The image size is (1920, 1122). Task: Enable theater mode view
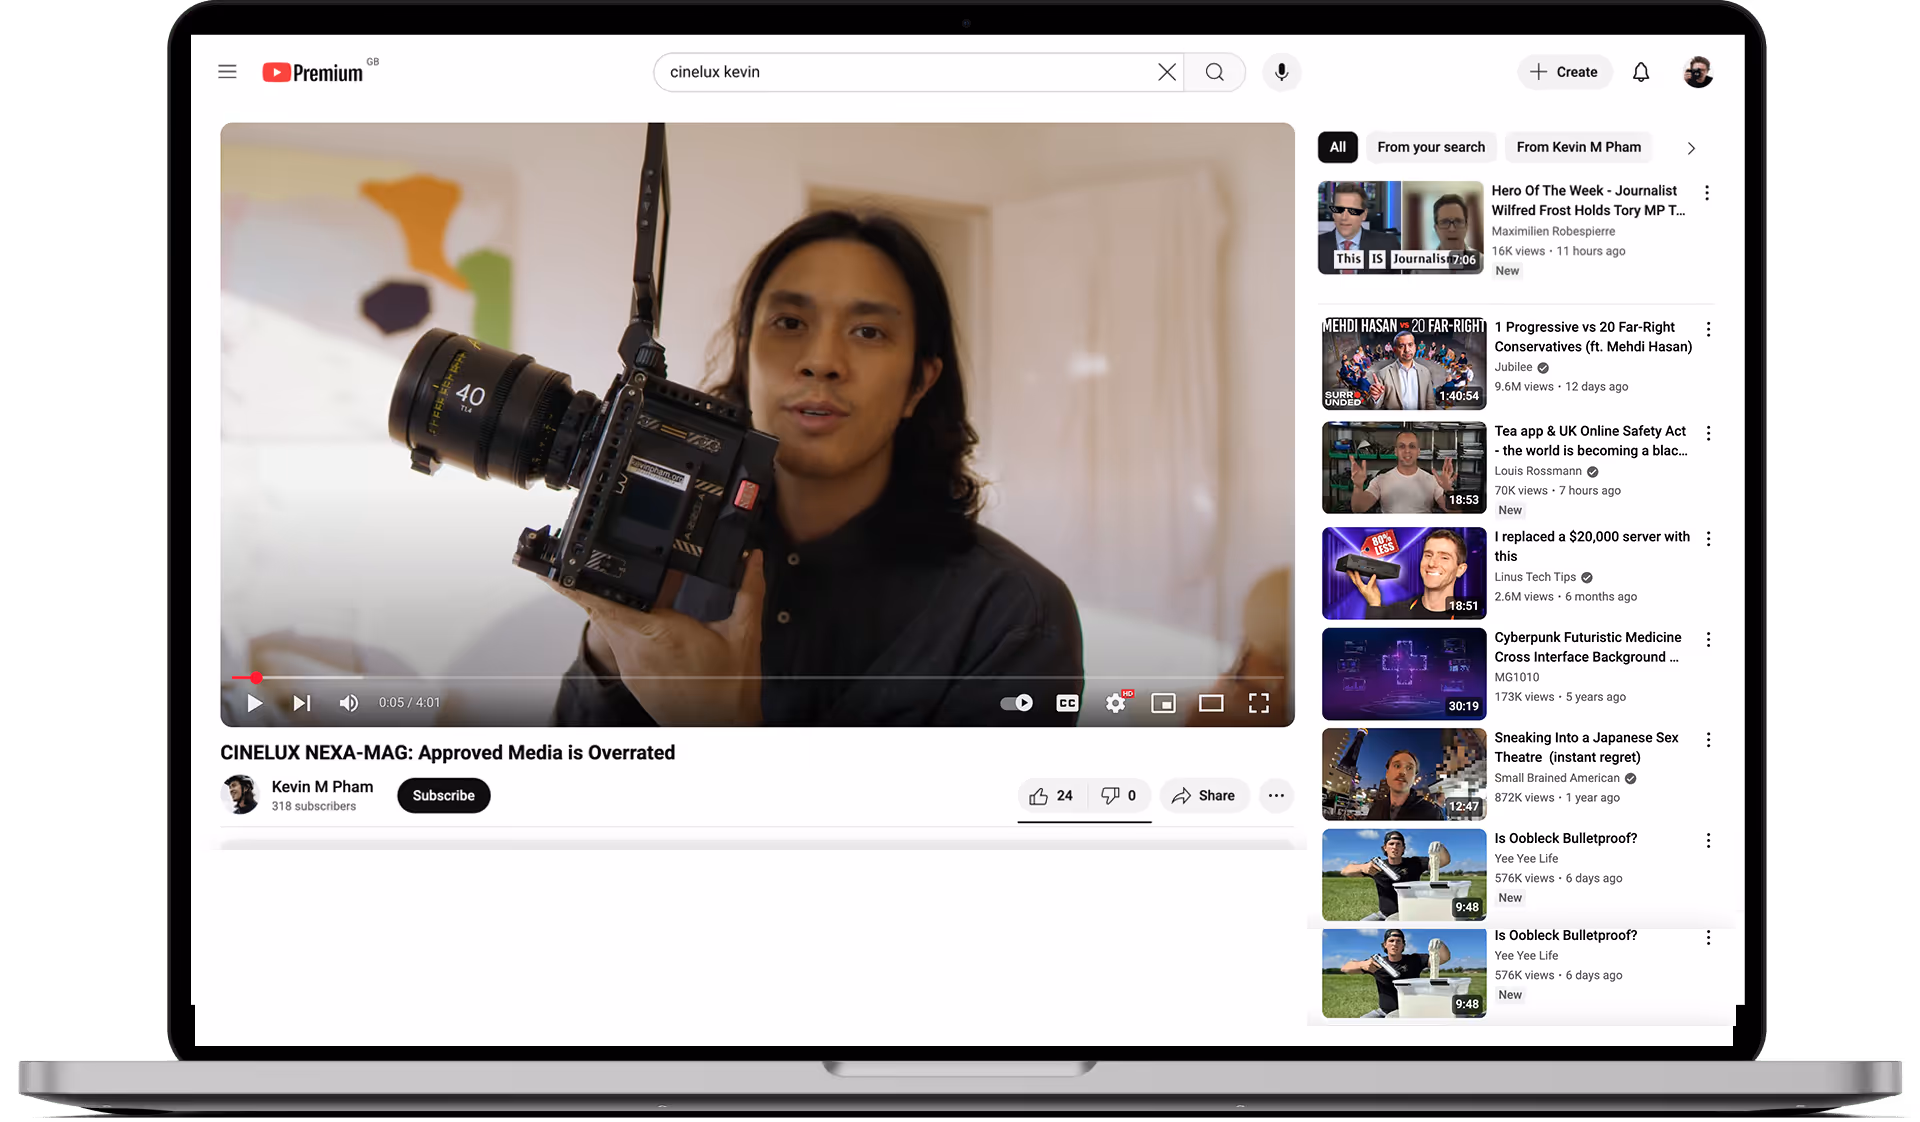[x=1211, y=703]
